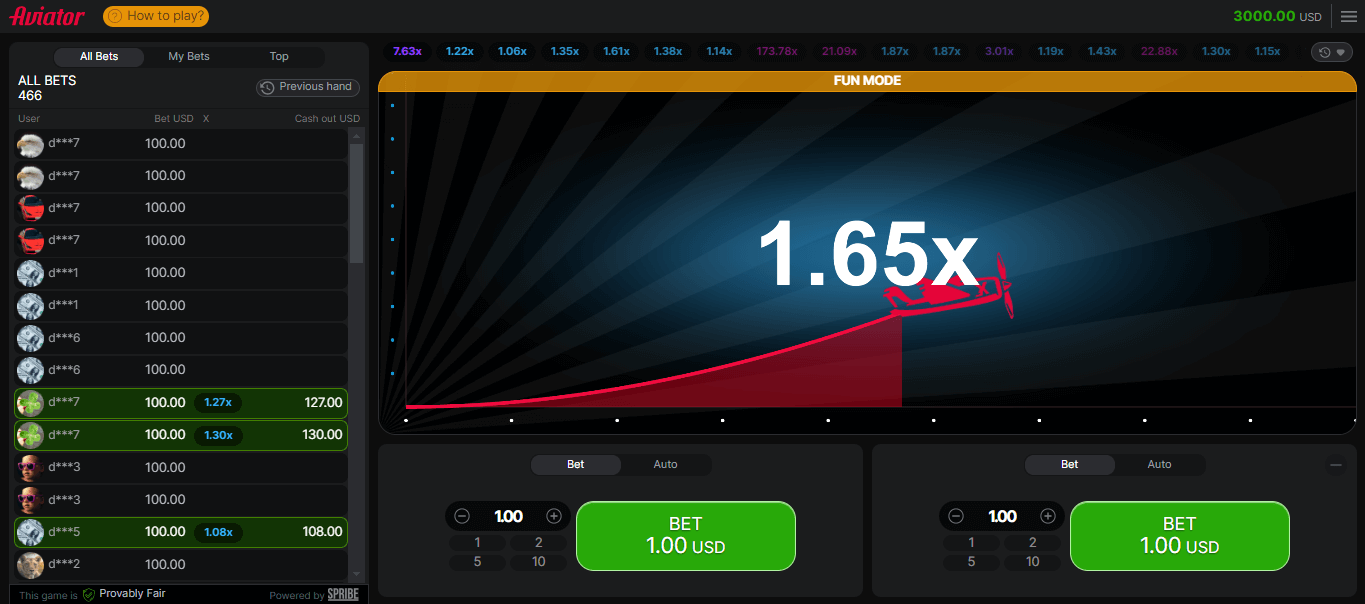Click the Aviator logo
Screen dimensions: 1365x604
(47, 16)
